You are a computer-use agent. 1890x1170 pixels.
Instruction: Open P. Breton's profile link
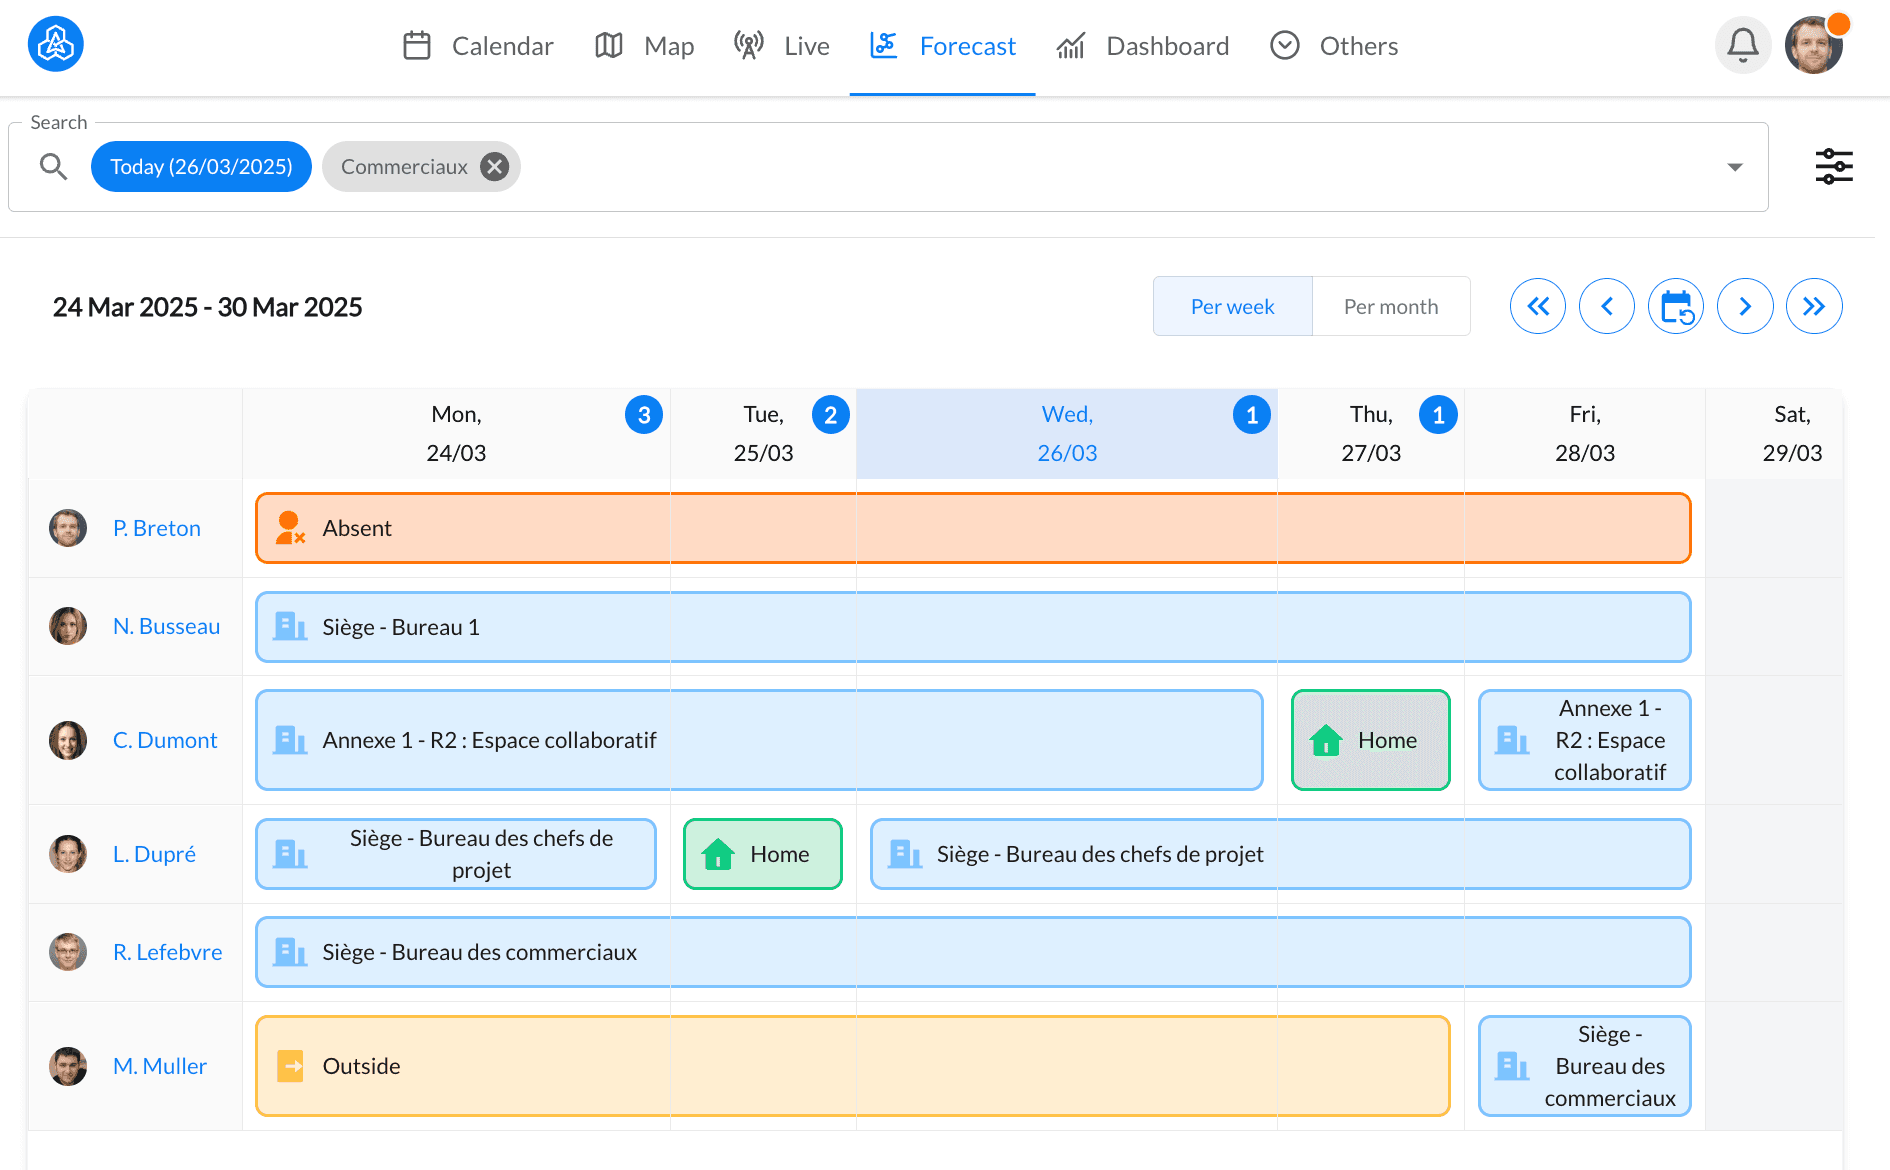click(x=157, y=528)
